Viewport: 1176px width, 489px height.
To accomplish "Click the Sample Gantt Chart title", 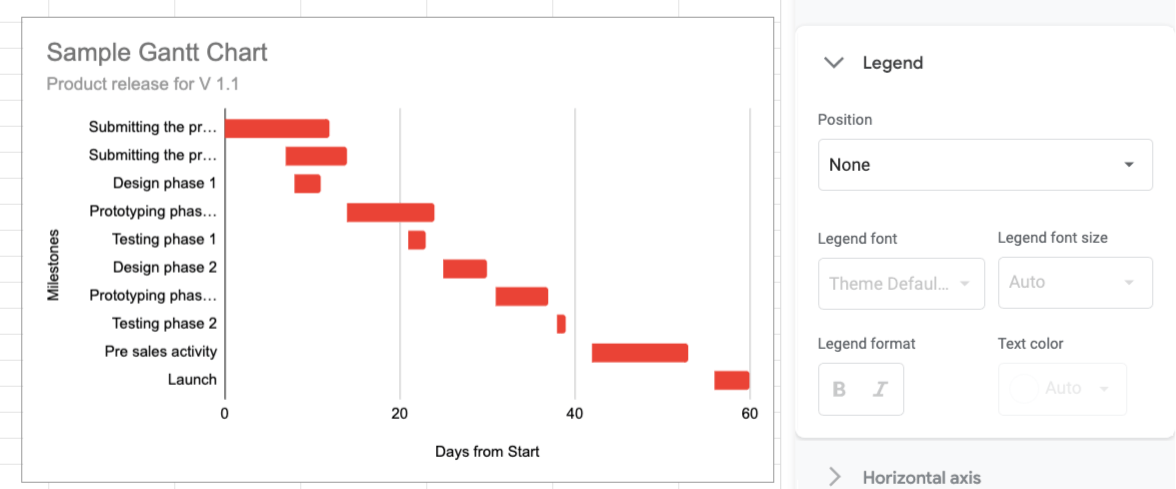I will point(157,52).
